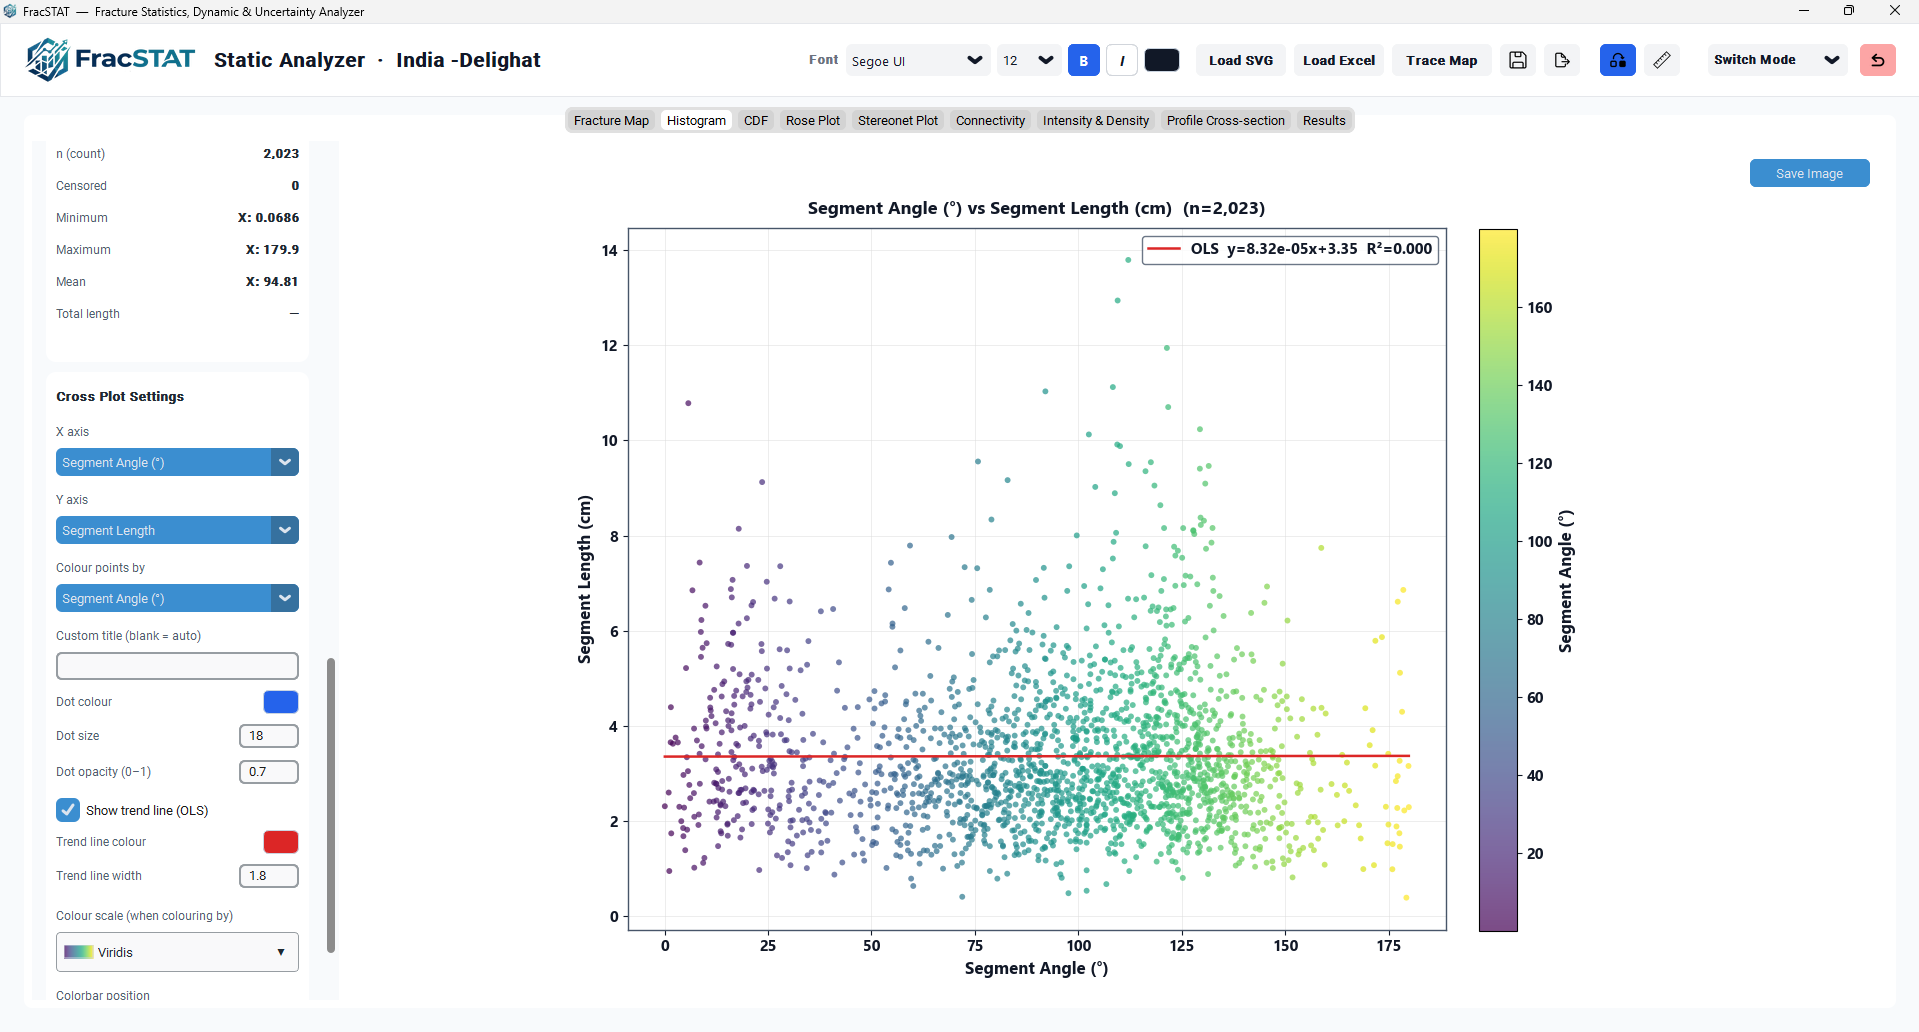This screenshot has height=1032, width=1919.
Task: Open the Rose Plot tab
Action: coord(813,120)
